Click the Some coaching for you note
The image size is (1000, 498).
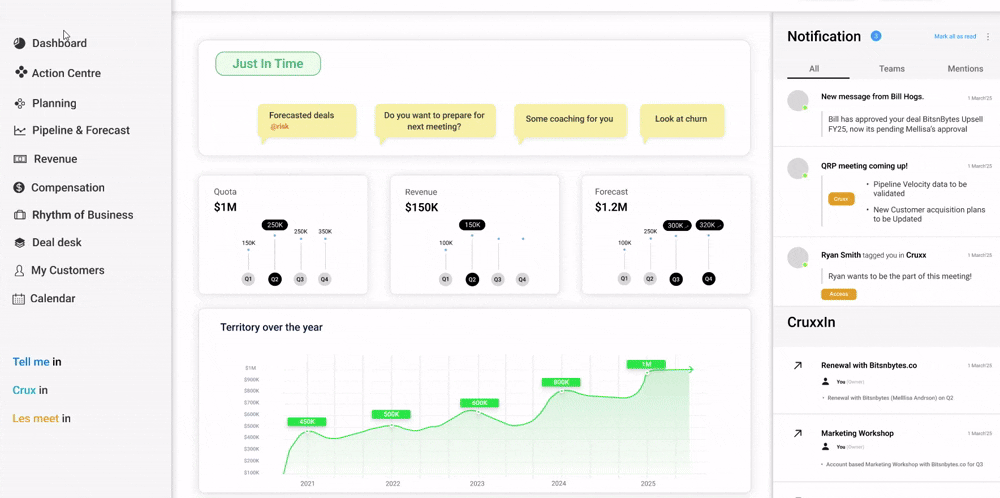pyautogui.click(x=570, y=119)
